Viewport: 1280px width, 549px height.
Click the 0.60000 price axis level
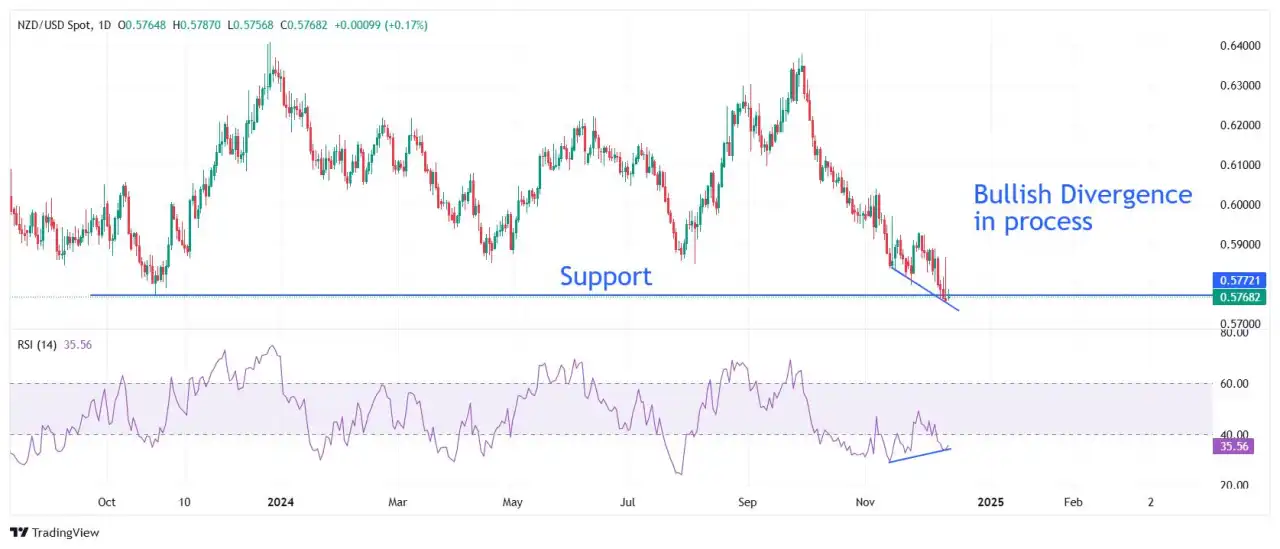(x=1238, y=205)
